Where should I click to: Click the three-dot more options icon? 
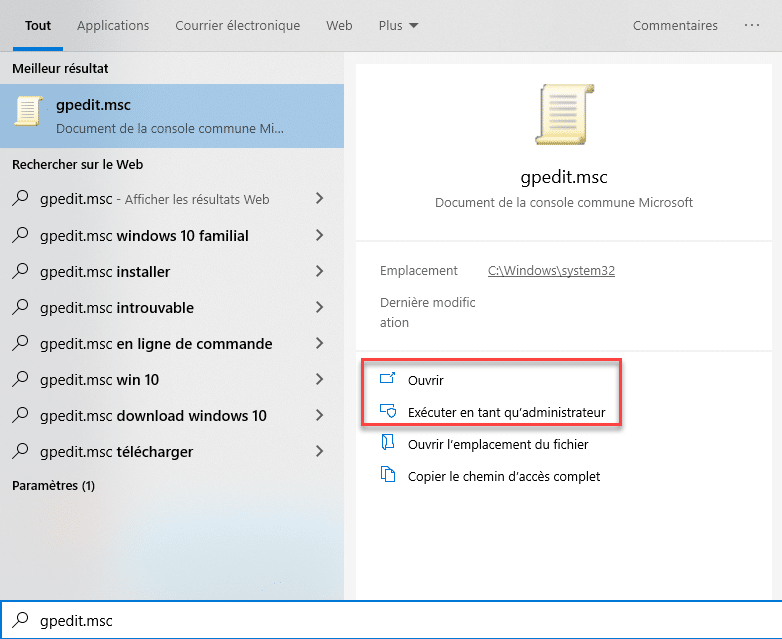(x=752, y=26)
